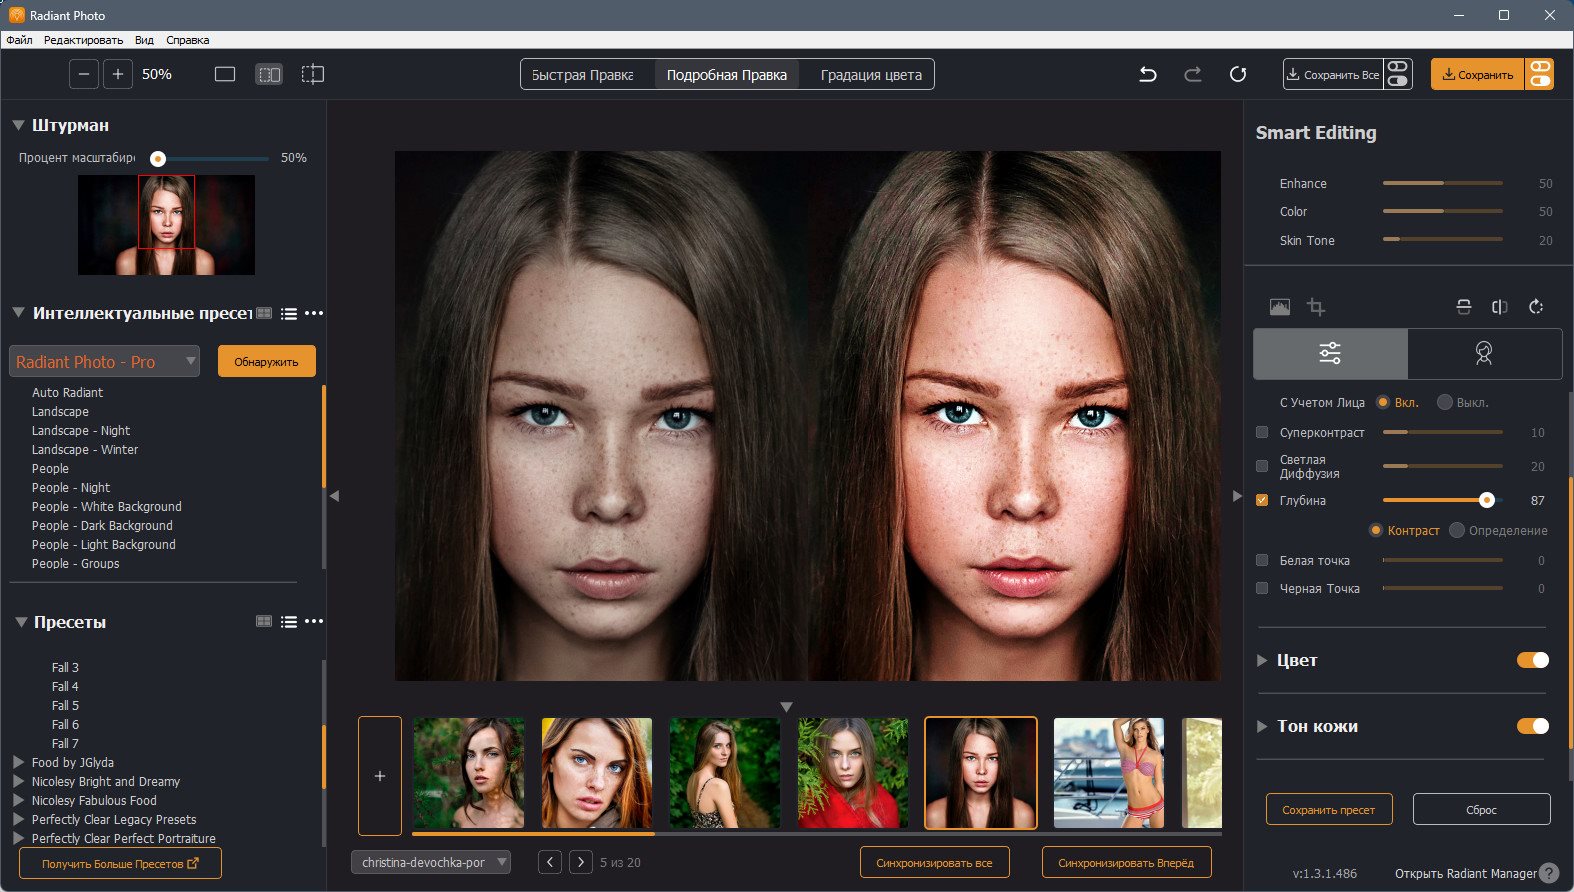Click the redo arrow icon
The image size is (1574, 892).
(x=1193, y=74)
